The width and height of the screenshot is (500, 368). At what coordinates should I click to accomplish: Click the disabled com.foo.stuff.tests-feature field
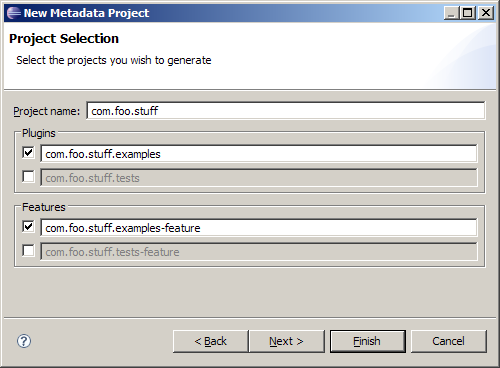point(259,252)
